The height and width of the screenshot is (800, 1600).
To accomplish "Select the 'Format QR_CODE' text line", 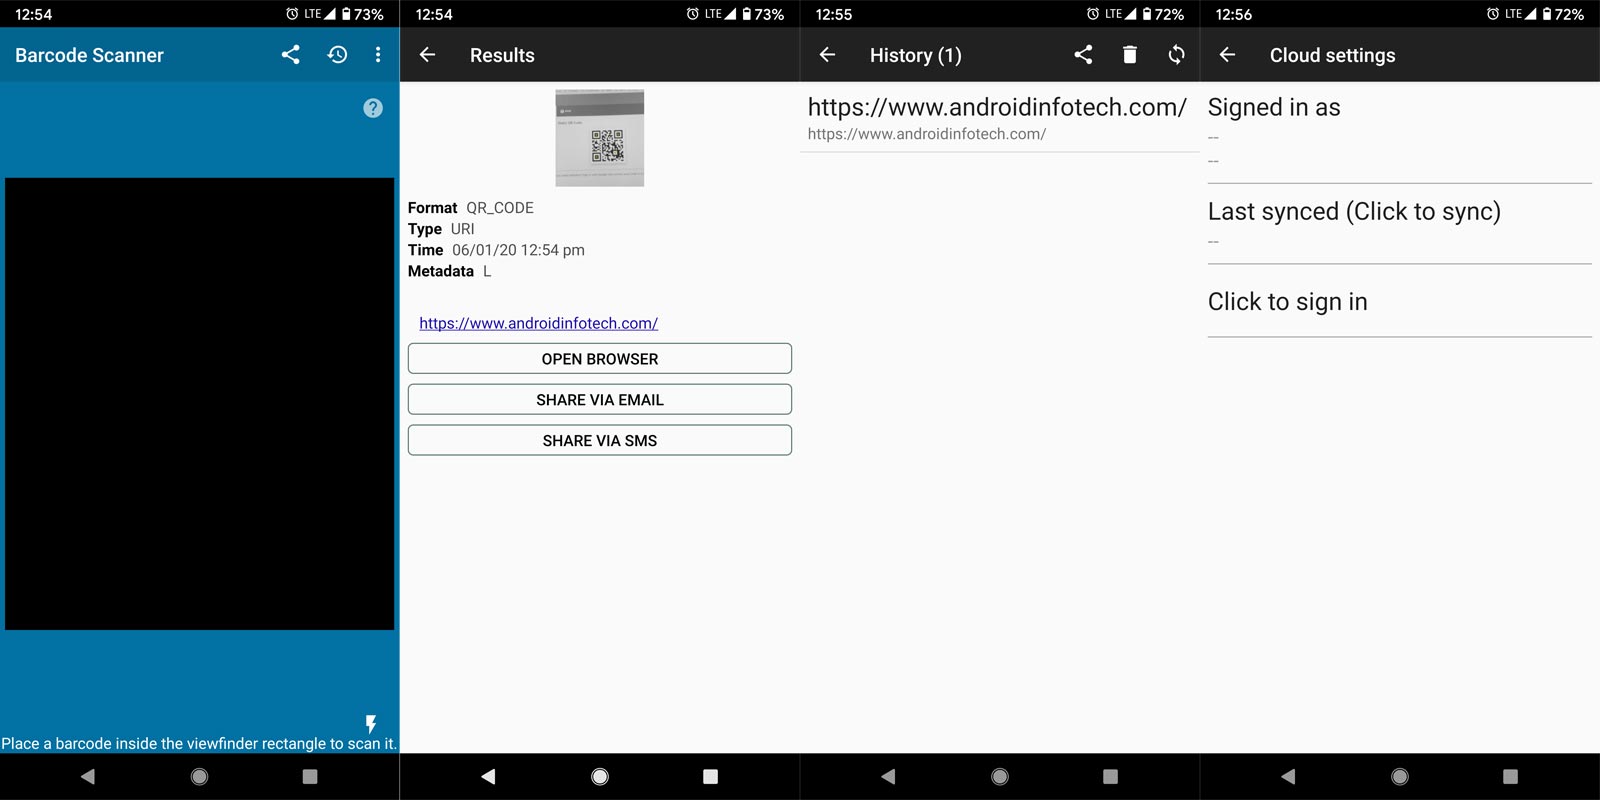I will click(x=471, y=208).
